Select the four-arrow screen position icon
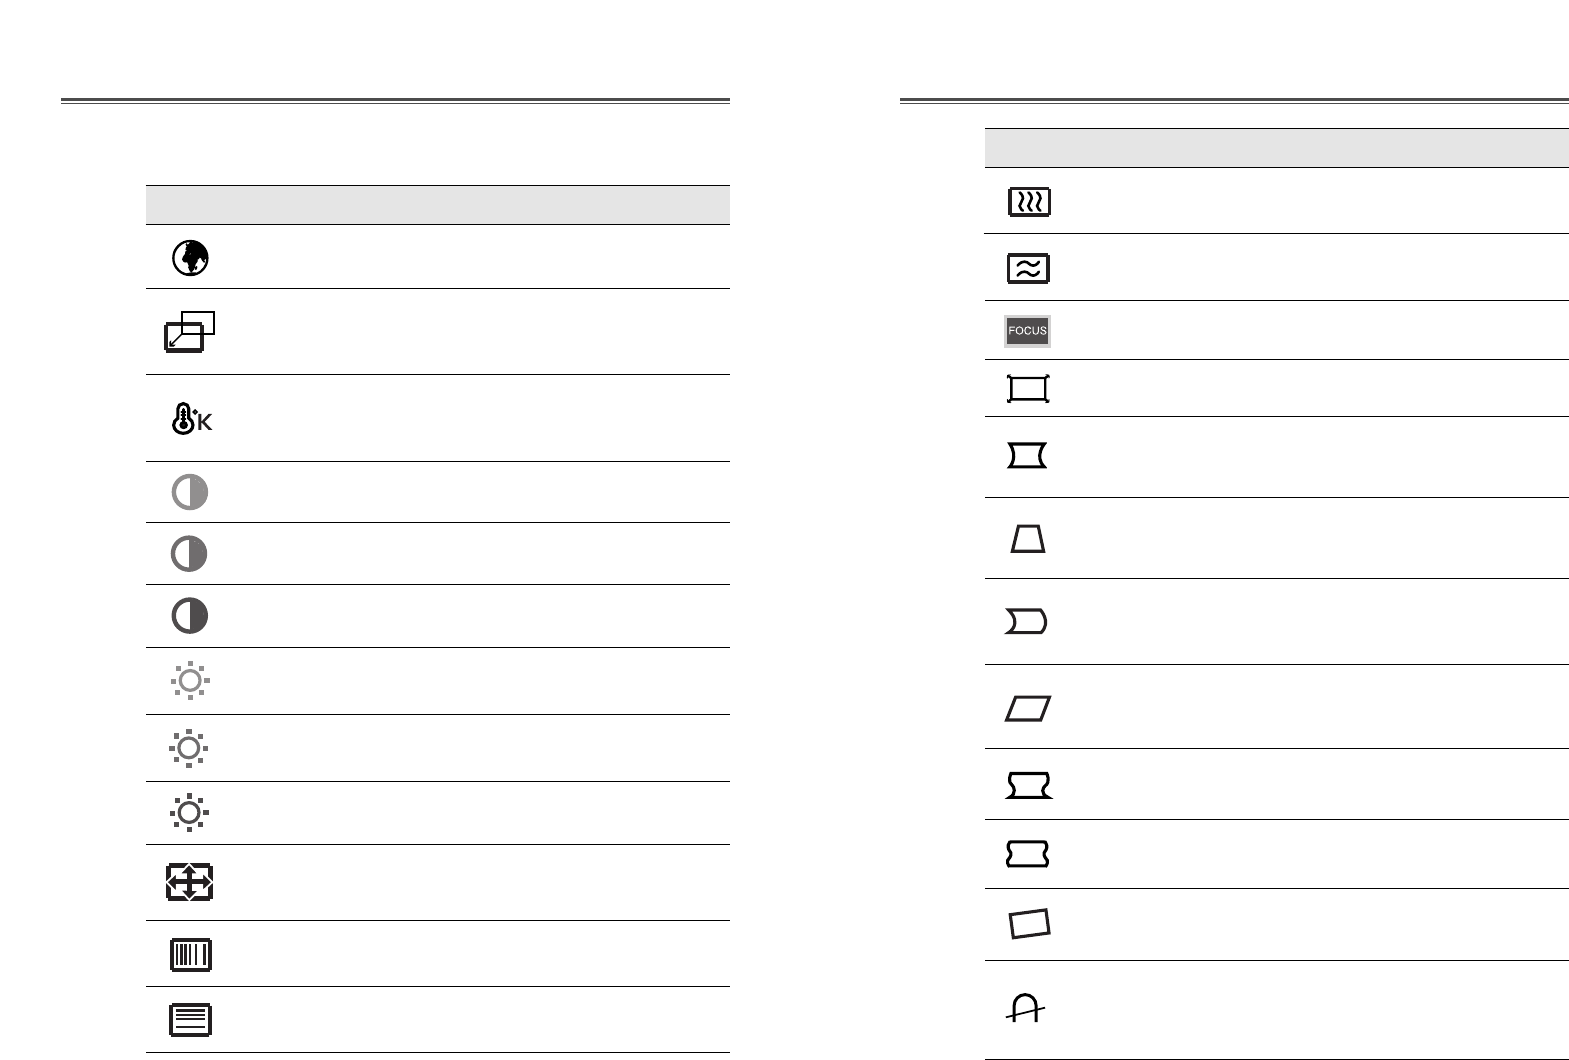Image resolution: width=1569 pixels, height=1060 pixels. [x=190, y=883]
